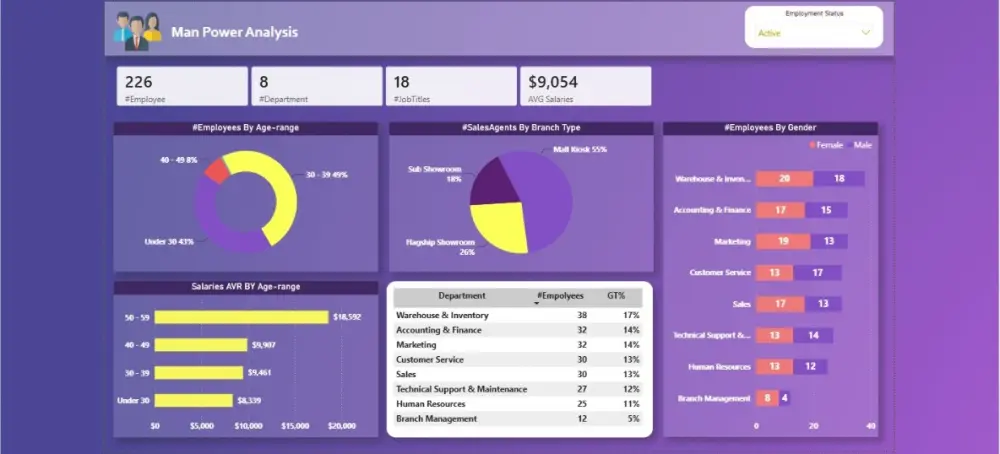The height and width of the screenshot is (454, 1000).
Task: Click the sort arrow under #Empolyees header
Action: (x=536, y=304)
